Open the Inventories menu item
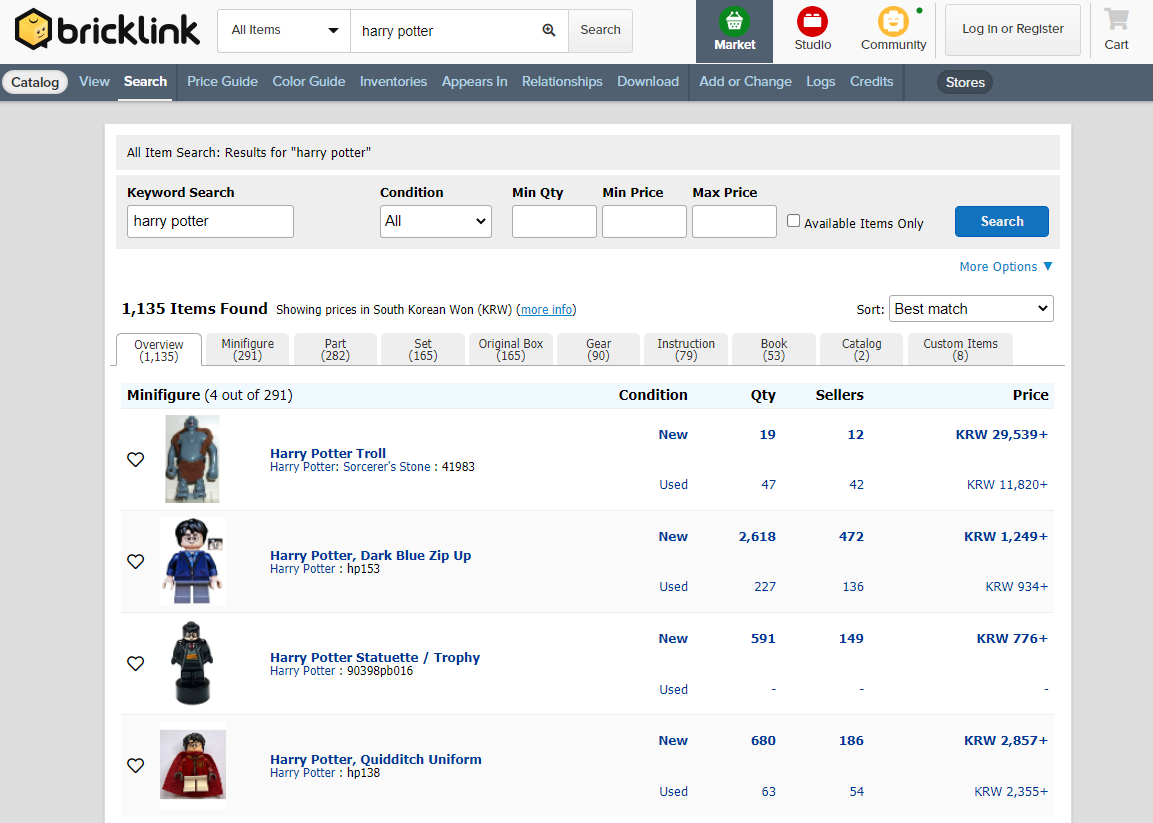 [x=393, y=82]
